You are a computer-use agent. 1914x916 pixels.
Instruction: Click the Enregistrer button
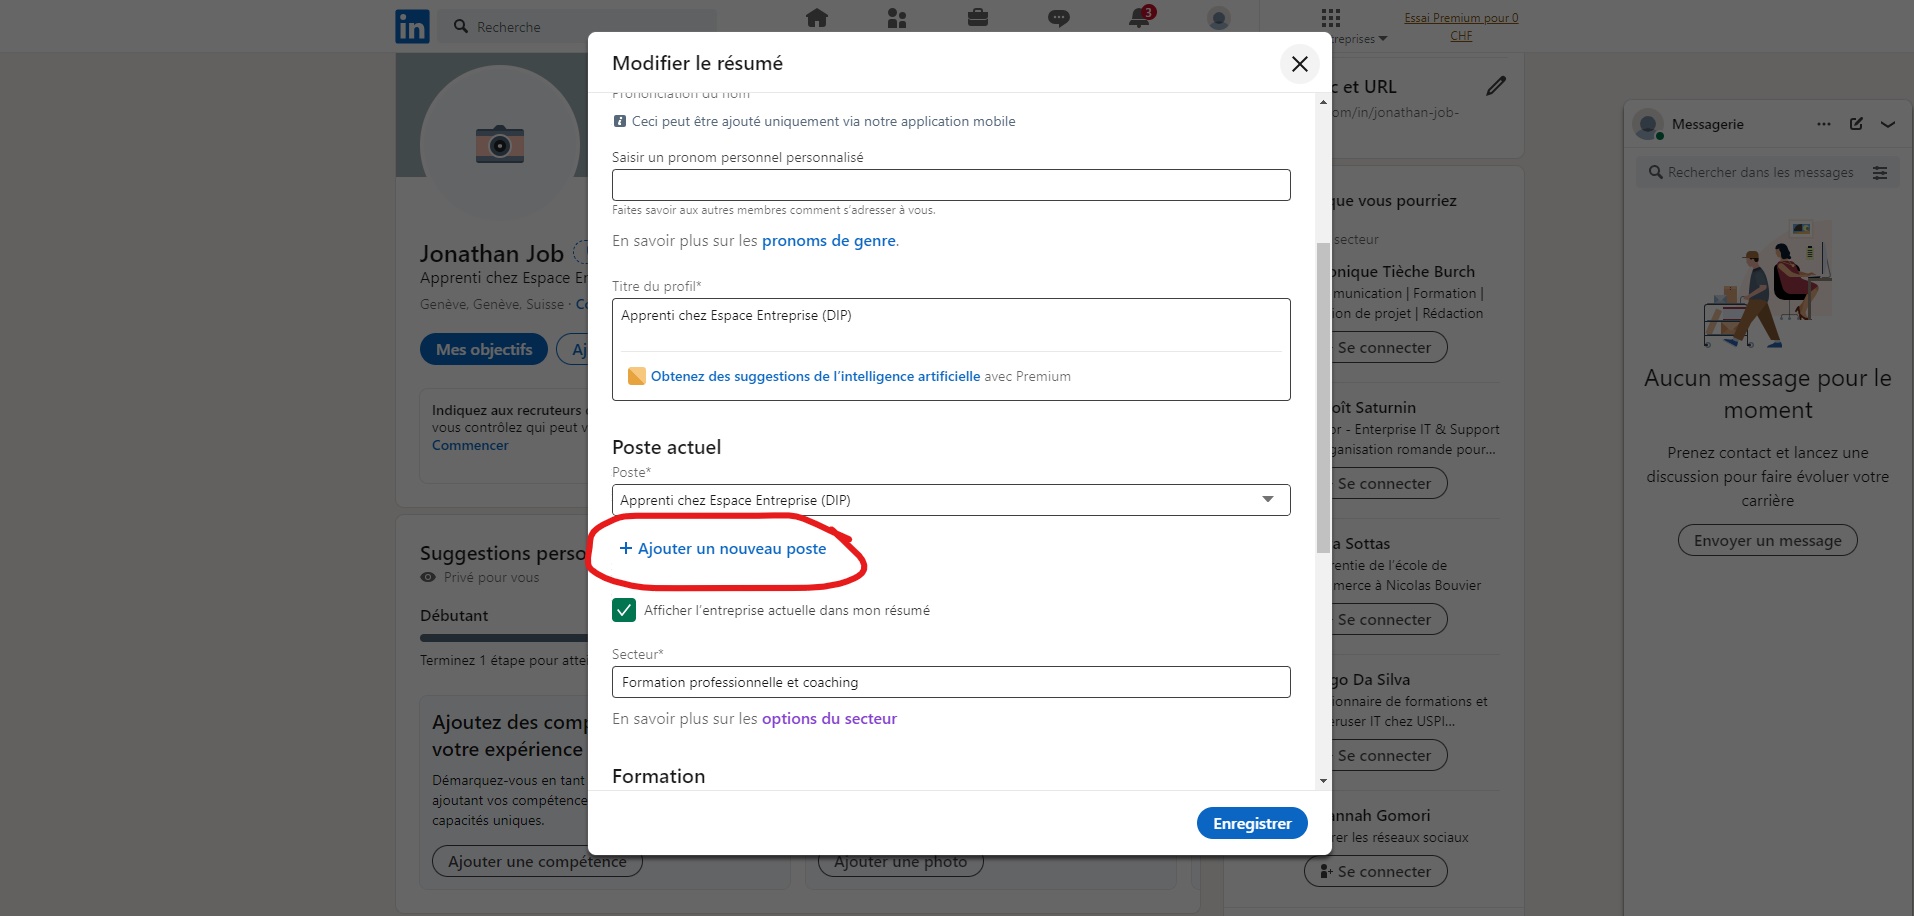(1252, 823)
